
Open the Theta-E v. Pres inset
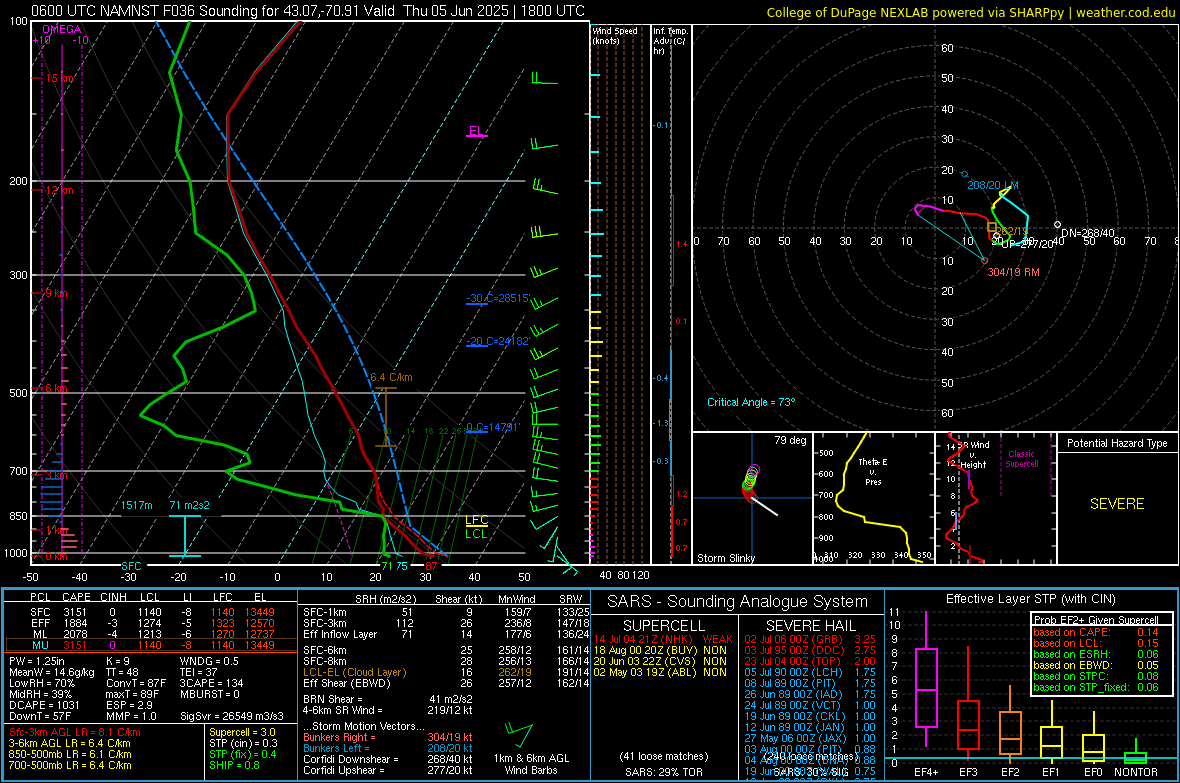point(873,498)
